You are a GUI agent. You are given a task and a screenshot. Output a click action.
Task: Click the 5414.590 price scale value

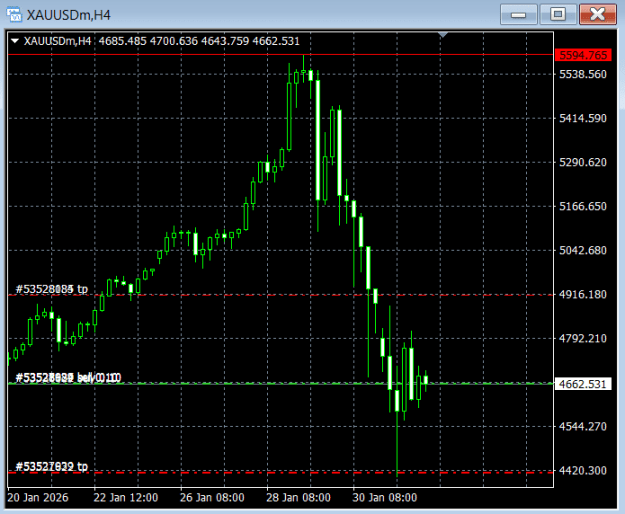[x=583, y=118]
